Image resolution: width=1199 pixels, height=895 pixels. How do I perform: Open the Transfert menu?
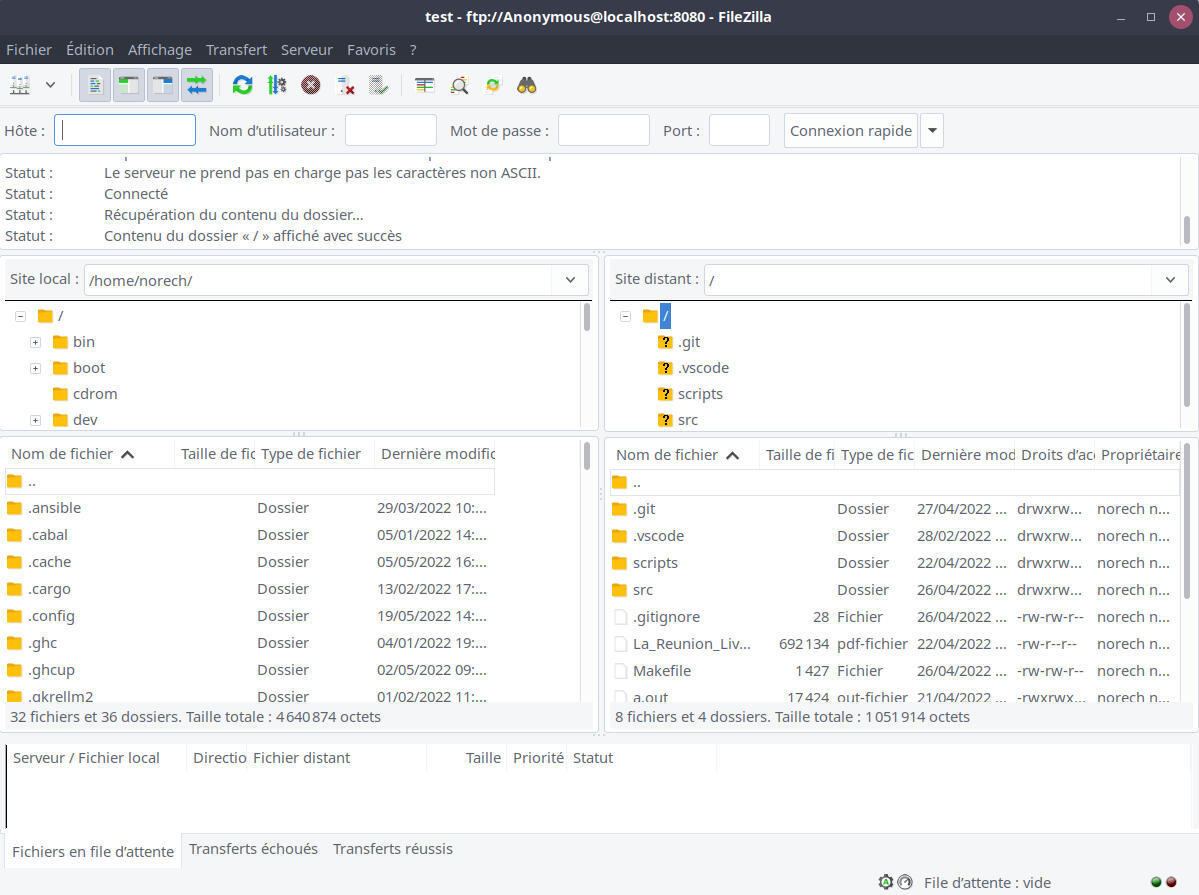point(236,50)
